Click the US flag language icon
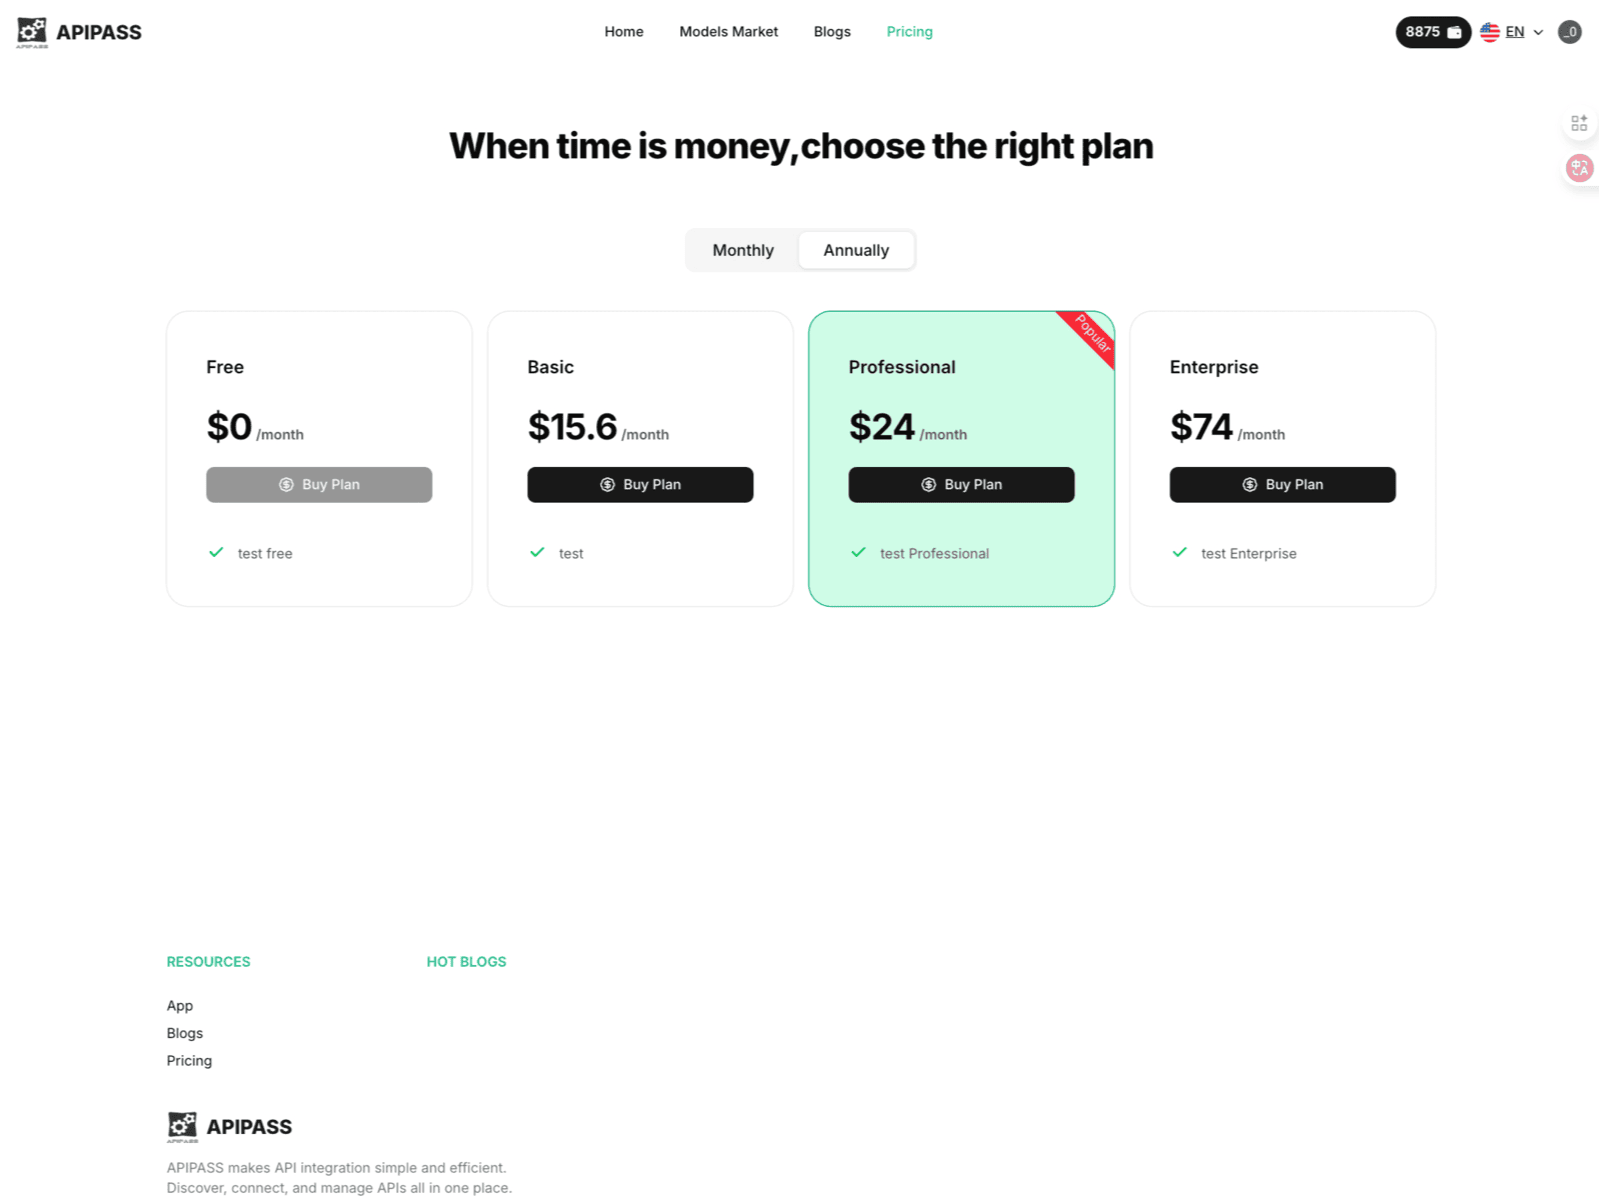The height and width of the screenshot is (1200, 1600). 1489,32
